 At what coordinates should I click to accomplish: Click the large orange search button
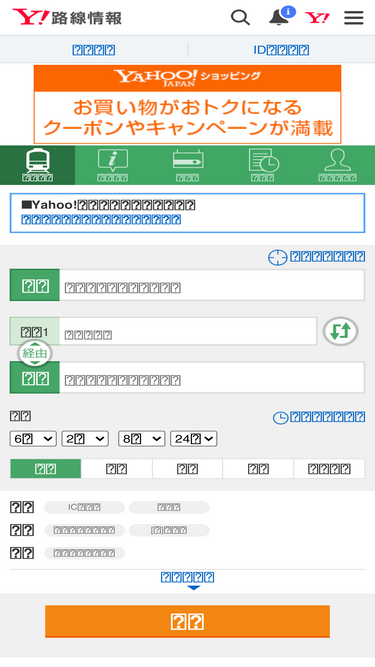(188, 621)
